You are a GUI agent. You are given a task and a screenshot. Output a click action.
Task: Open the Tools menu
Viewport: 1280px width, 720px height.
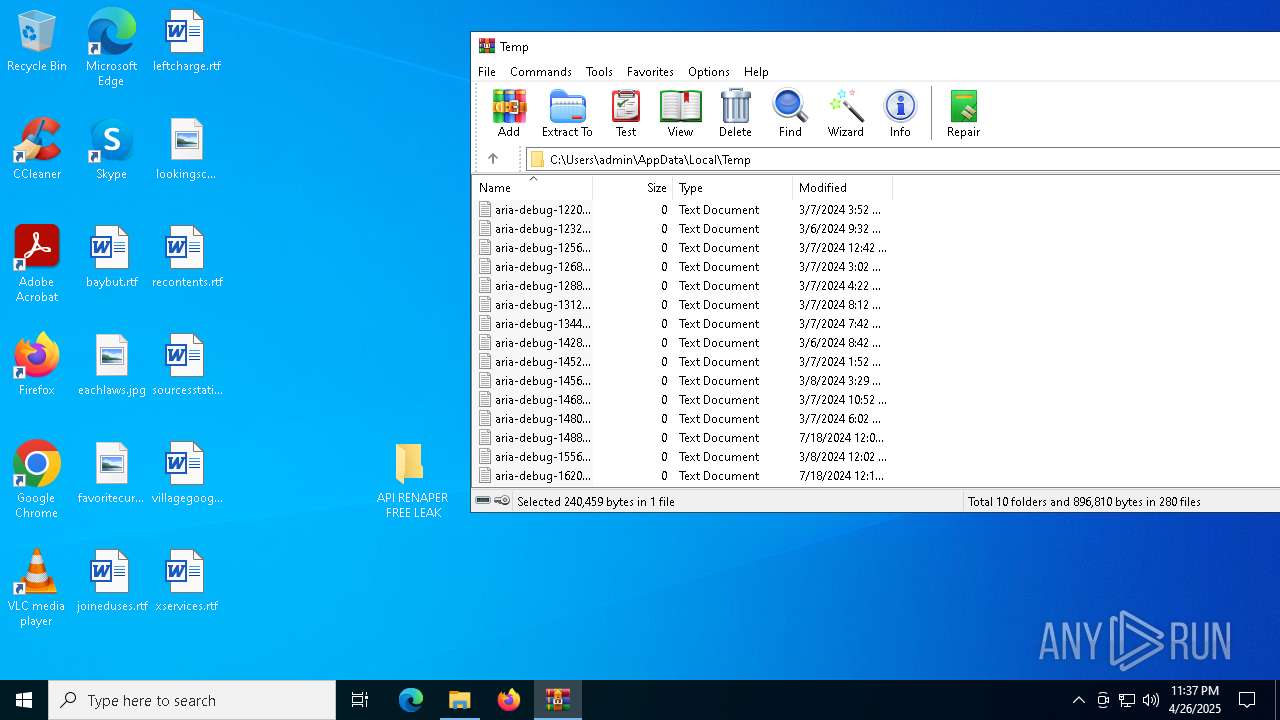click(599, 72)
